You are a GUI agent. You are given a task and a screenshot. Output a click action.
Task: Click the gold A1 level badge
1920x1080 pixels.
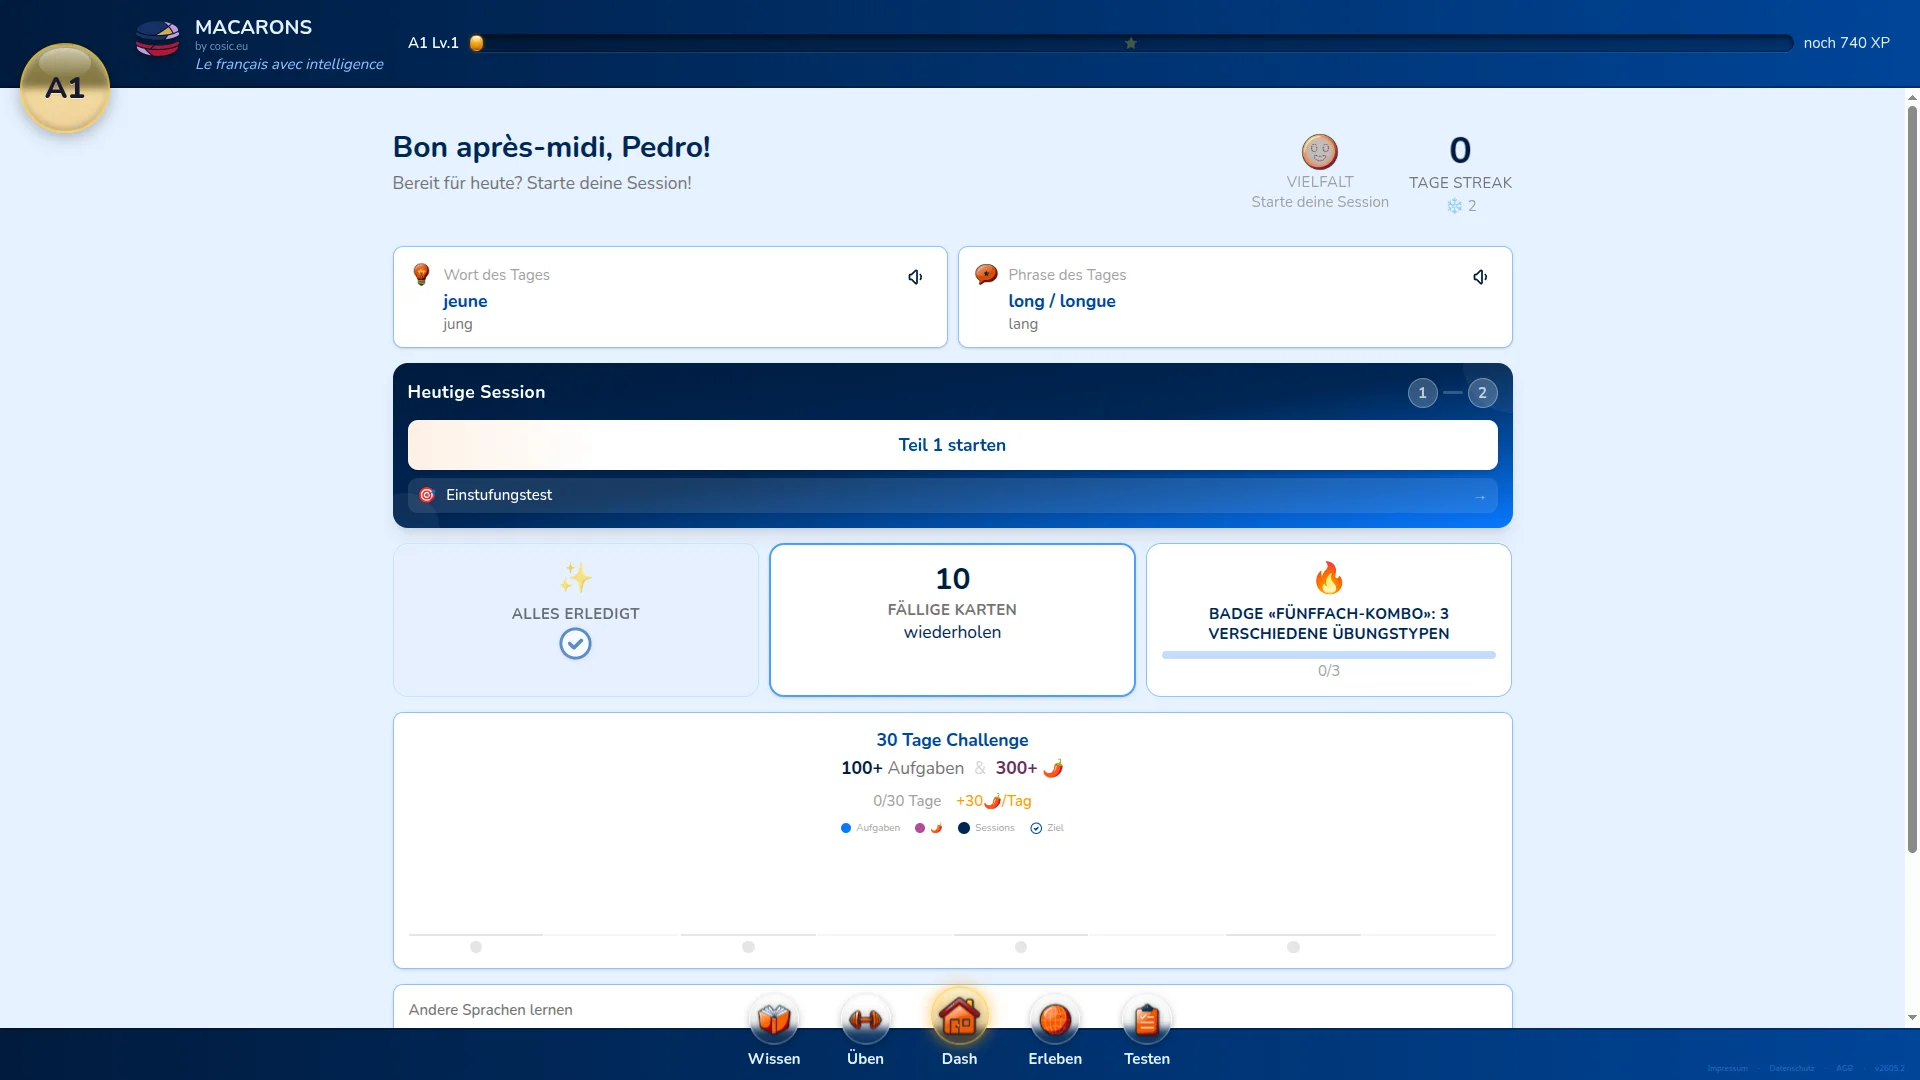click(x=65, y=88)
